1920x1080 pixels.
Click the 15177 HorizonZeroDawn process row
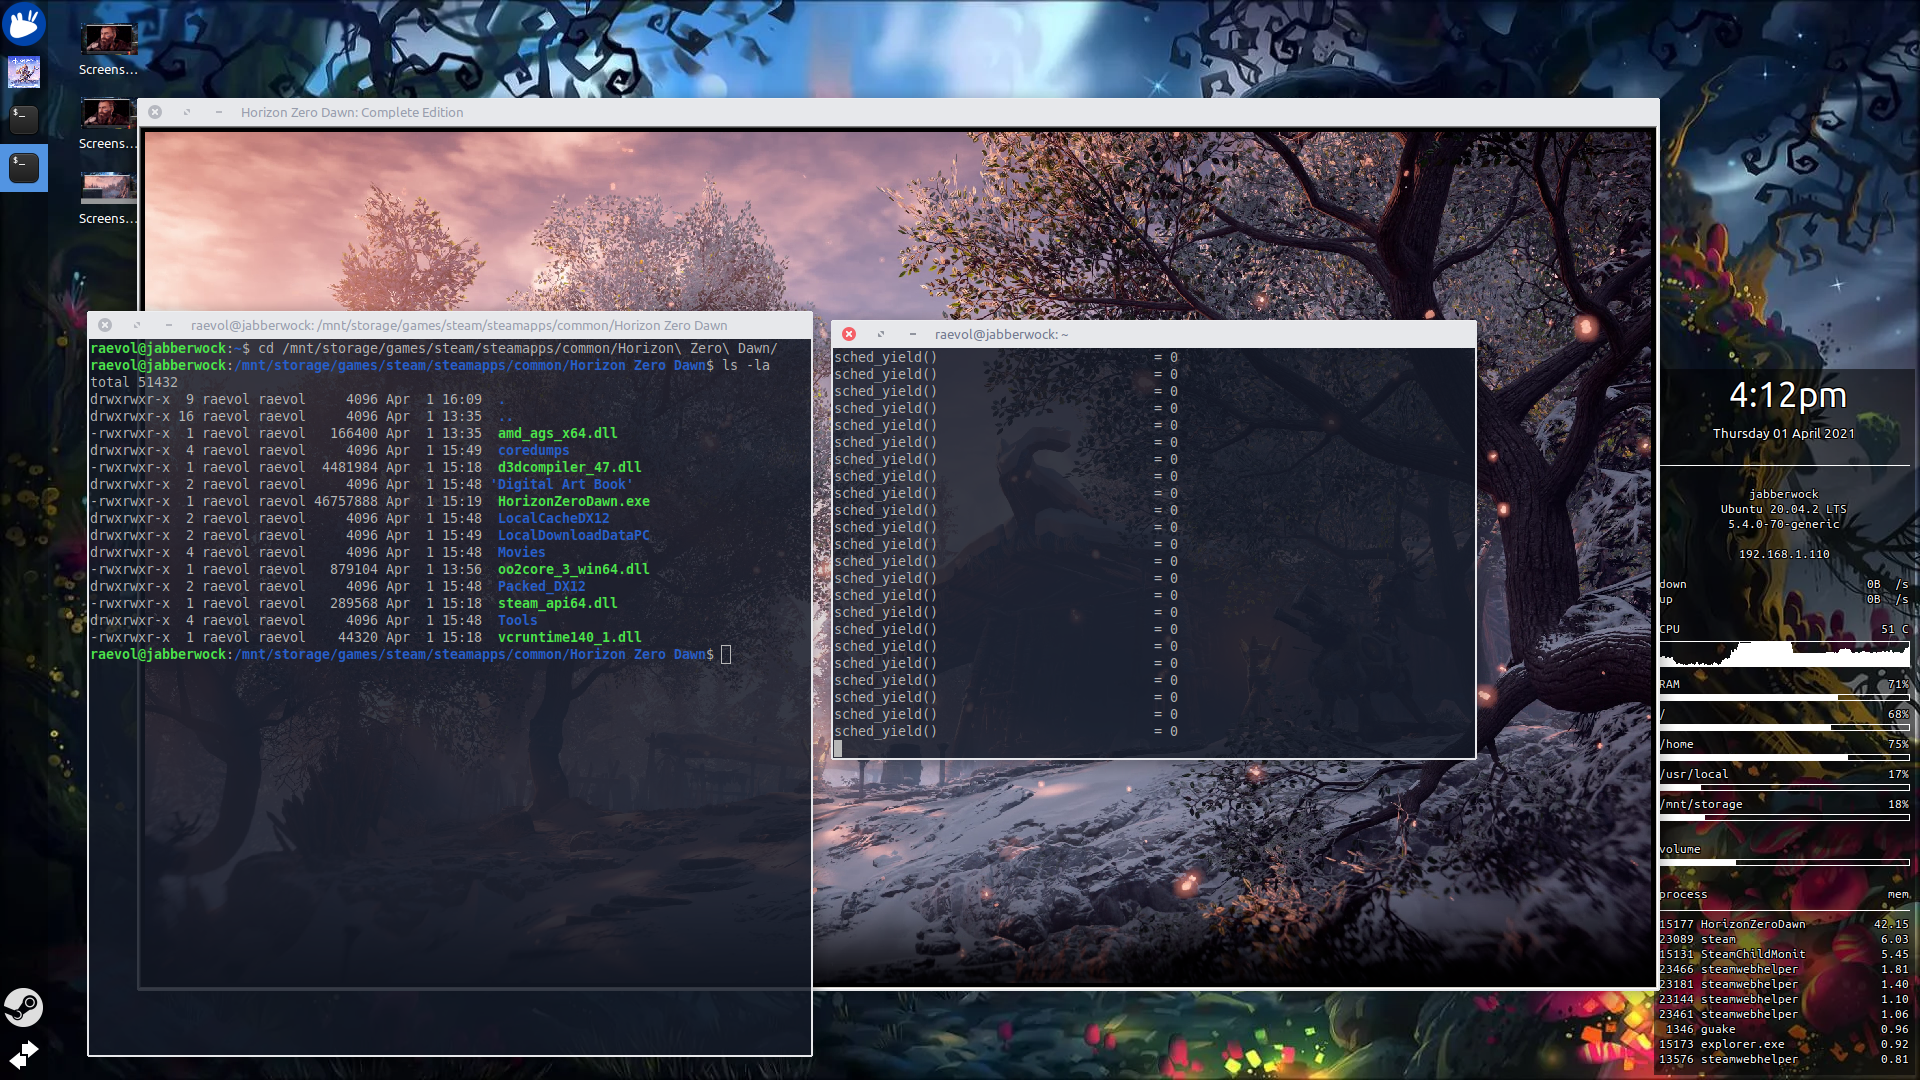tap(1784, 924)
